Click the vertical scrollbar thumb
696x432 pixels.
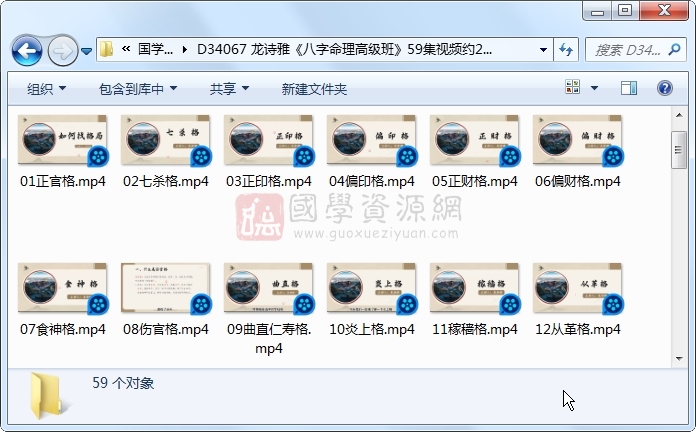tap(679, 150)
